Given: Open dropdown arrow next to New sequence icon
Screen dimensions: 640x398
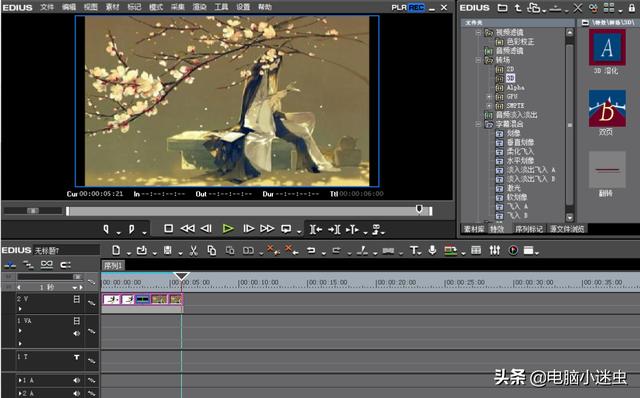Looking at the screenshot, I should 129,253.
